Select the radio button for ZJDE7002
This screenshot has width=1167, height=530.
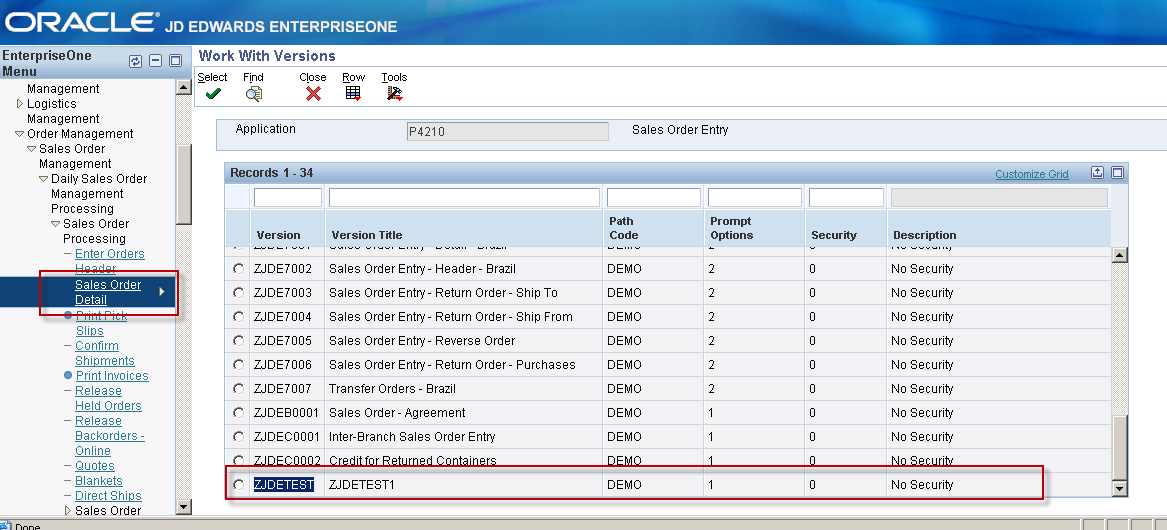238,269
